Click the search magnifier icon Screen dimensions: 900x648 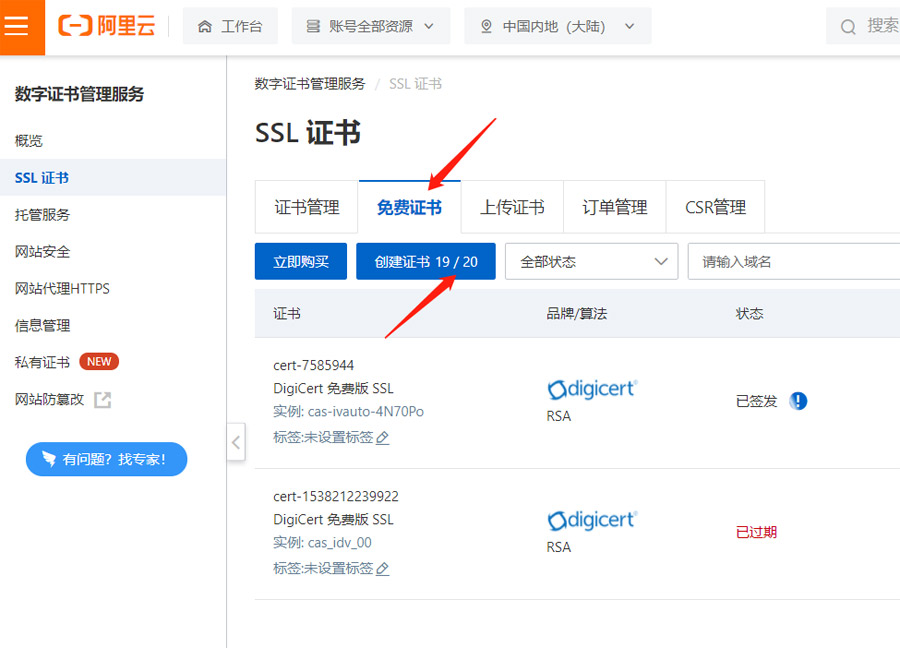point(848,26)
